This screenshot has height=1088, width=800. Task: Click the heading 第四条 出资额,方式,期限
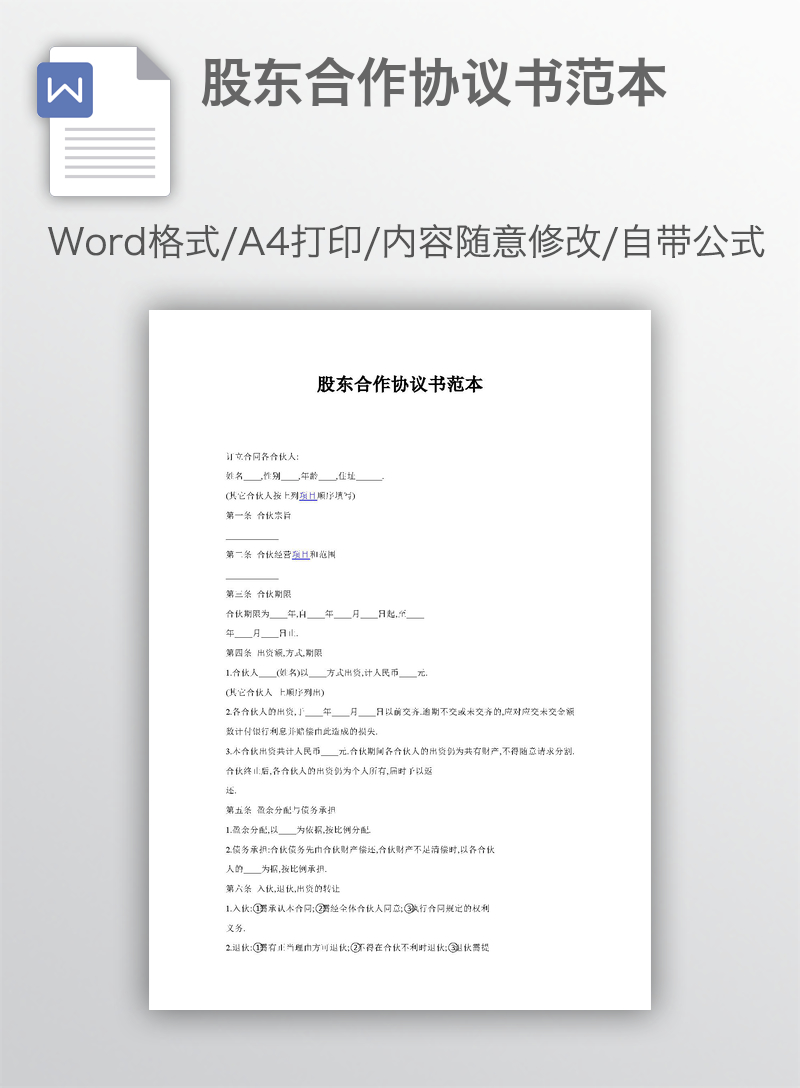[274, 653]
